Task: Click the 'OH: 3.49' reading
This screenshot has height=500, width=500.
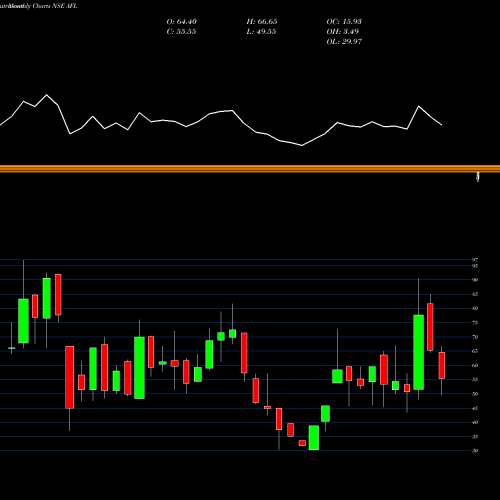Action: (x=343, y=32)
